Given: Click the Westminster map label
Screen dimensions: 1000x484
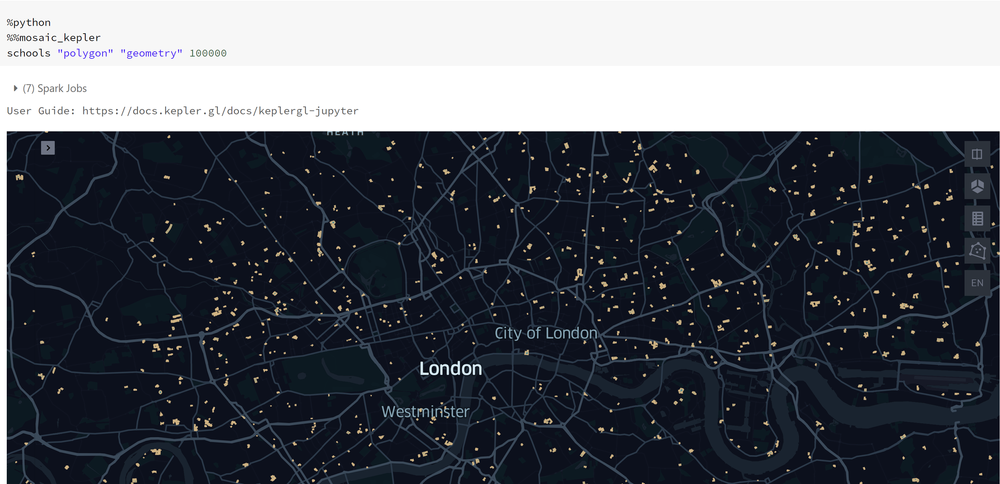Looking at the screenshot, I should (425, 412).
